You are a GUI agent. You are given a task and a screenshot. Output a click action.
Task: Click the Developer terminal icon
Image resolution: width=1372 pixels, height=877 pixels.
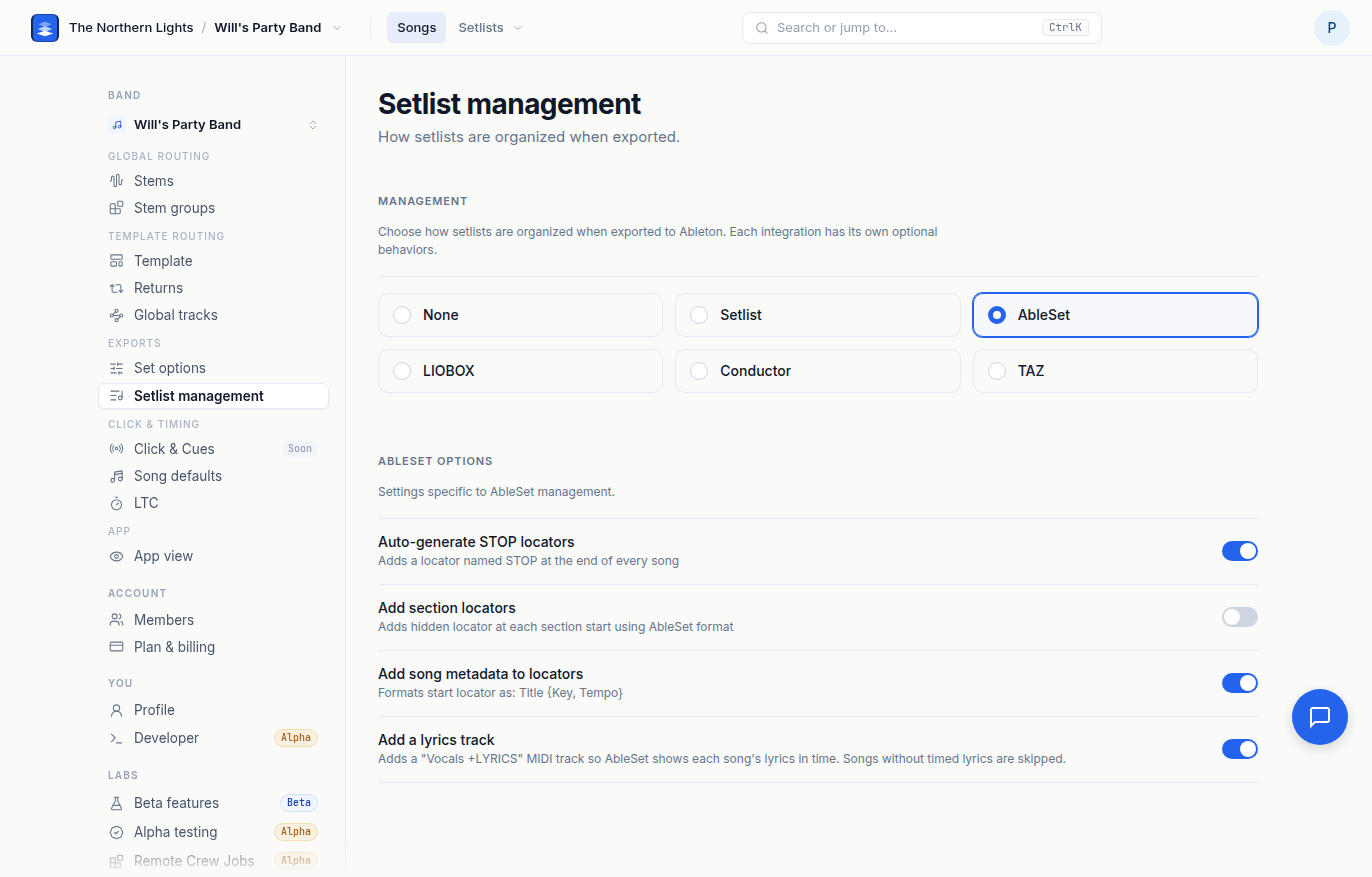pos(116,738)
